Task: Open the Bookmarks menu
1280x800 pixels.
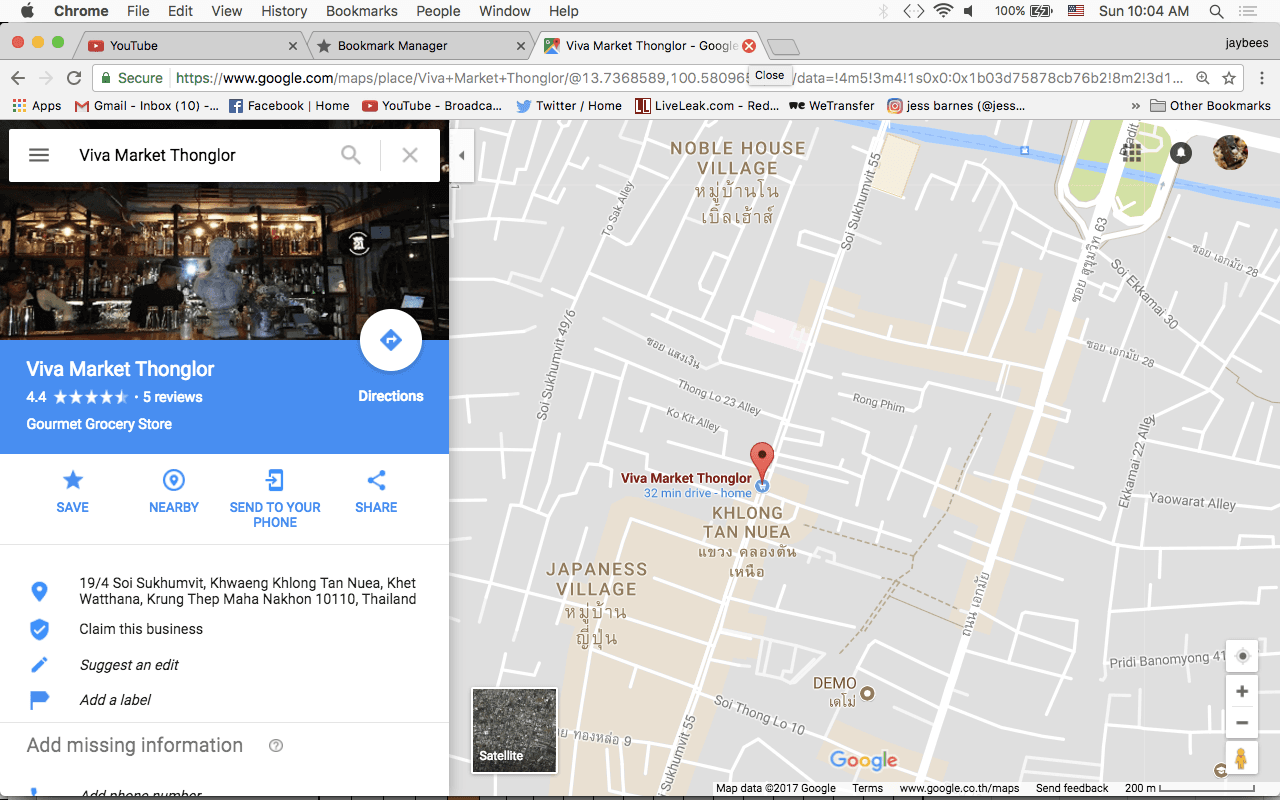Action: click(x=361, y=11)
